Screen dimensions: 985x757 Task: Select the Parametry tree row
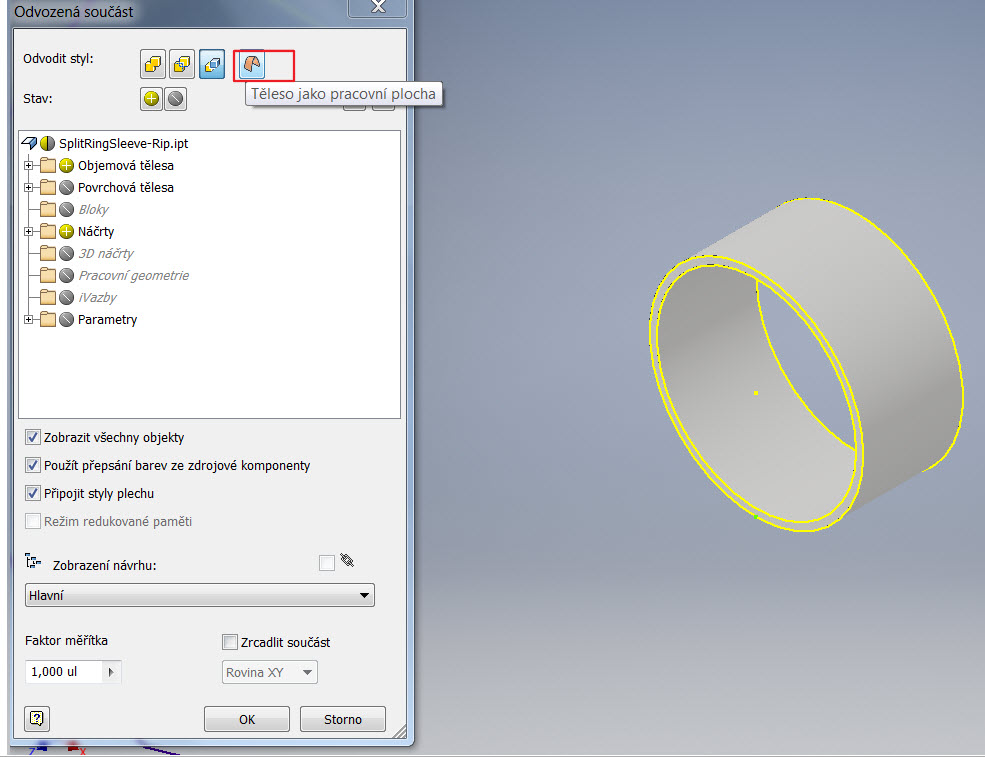coord(107,320)
